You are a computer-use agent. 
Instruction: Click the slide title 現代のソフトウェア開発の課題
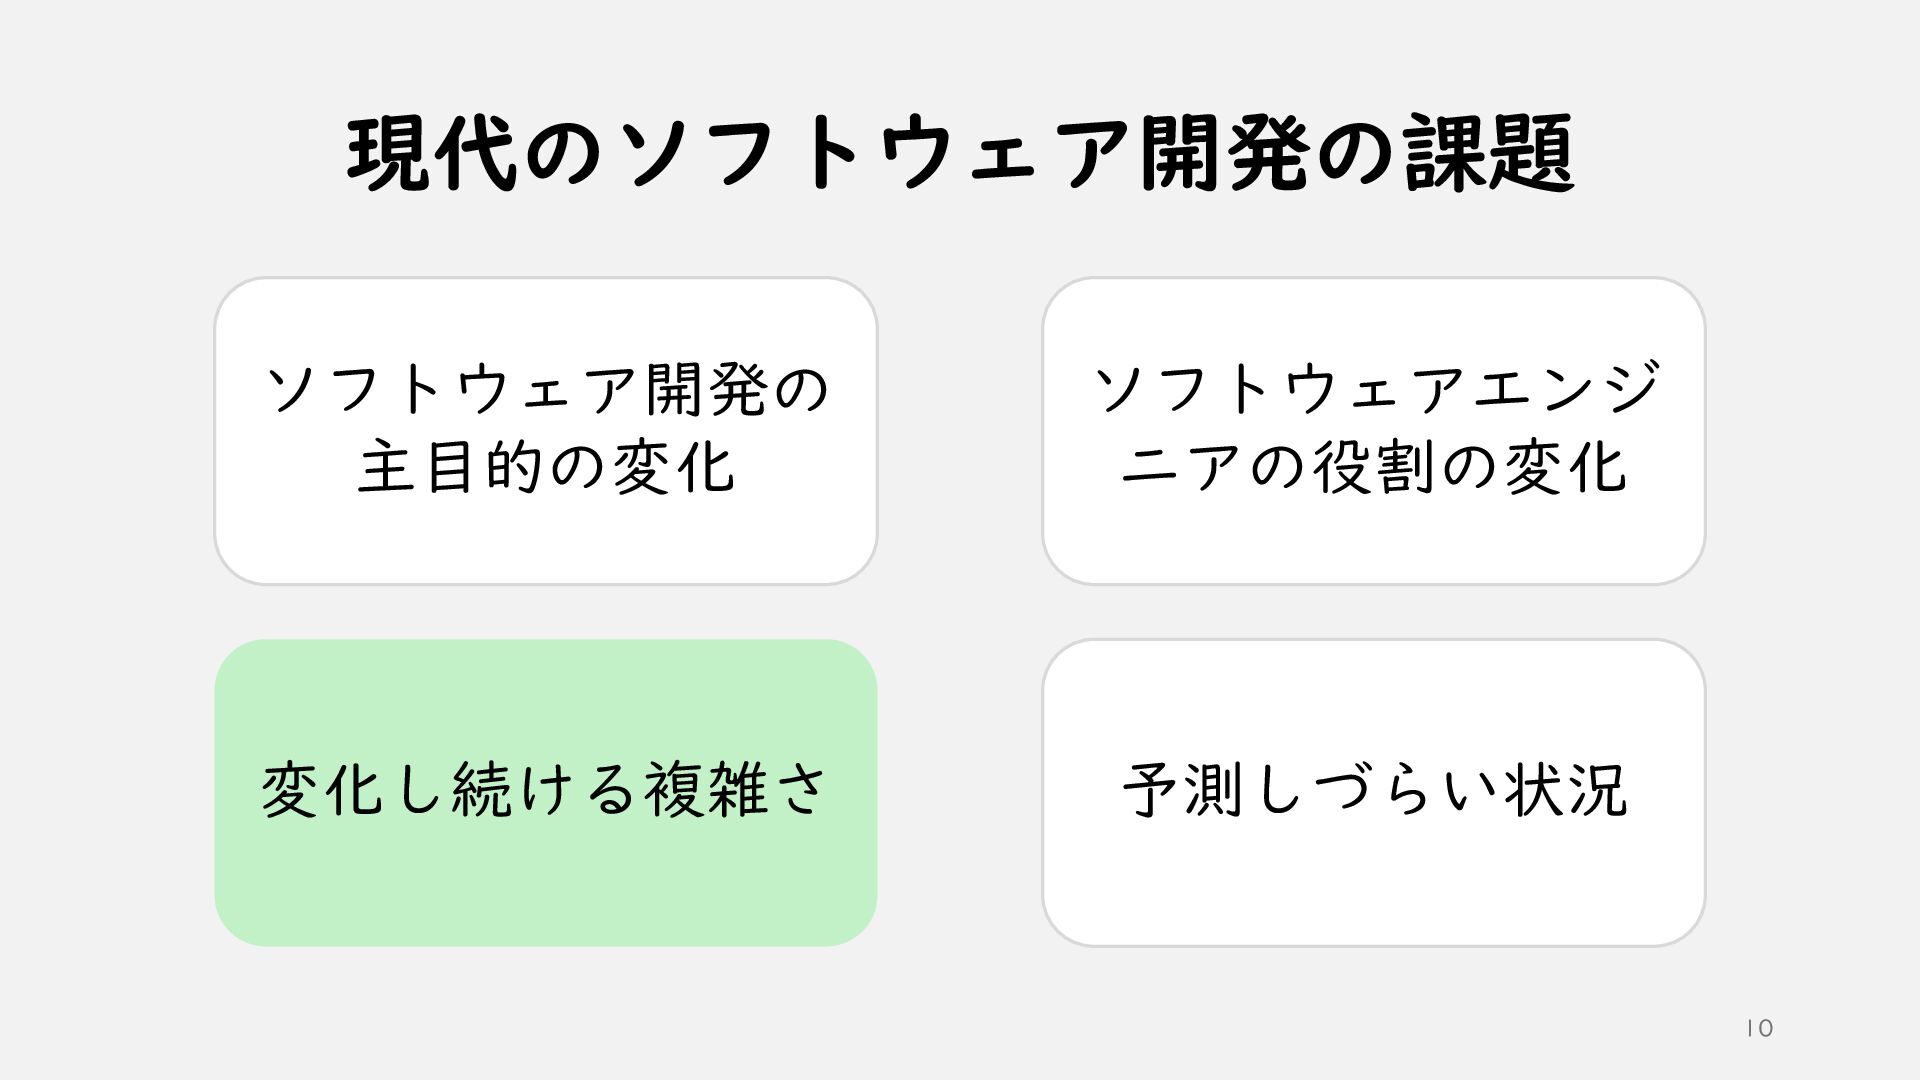(960, 155)
